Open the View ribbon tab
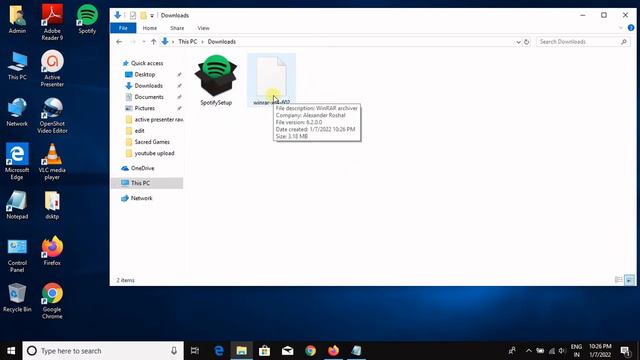The width and height of the screenshot is (640, 360). point(203,28)
